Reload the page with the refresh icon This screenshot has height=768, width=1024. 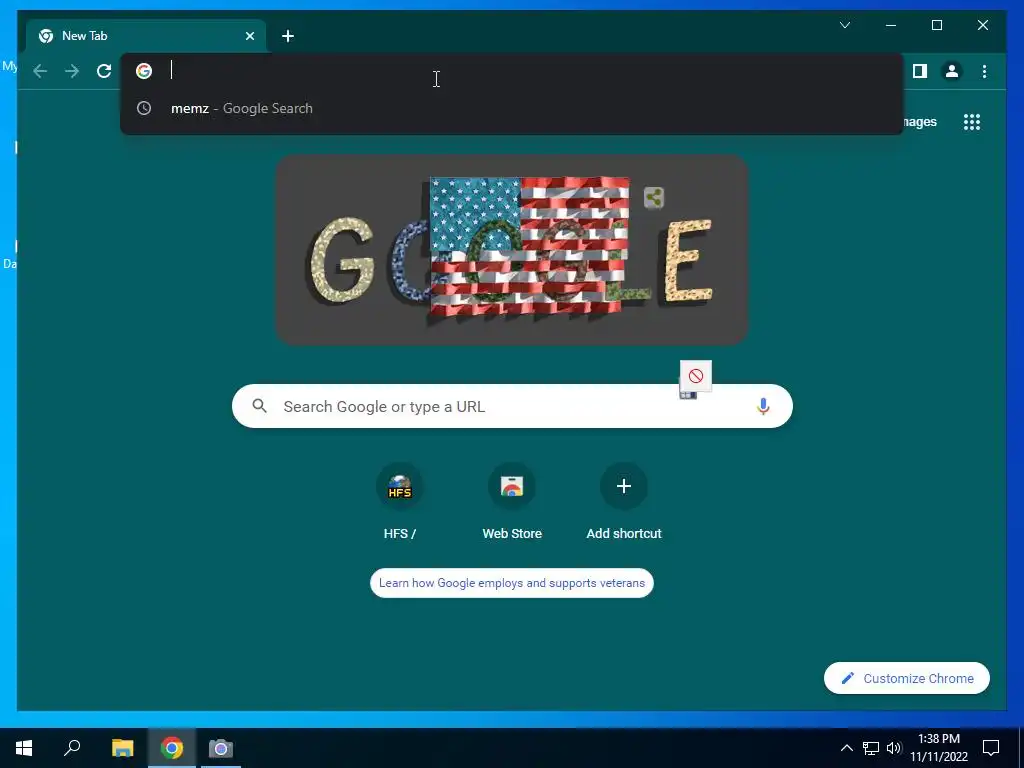click(x=104, y=71)
